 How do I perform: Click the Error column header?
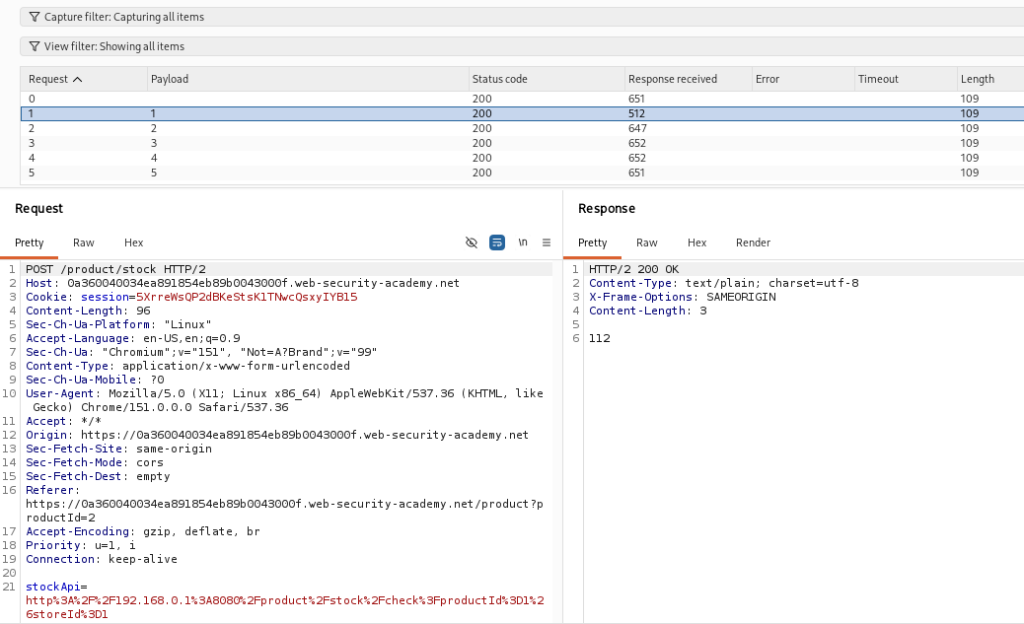point(803,79)
